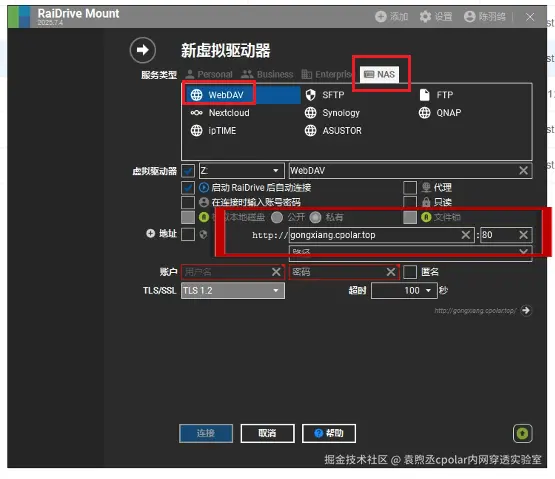Toggle 启动 RaiDrive 后自动连接 checkbox
555x479 pixels.
point(188,188)
